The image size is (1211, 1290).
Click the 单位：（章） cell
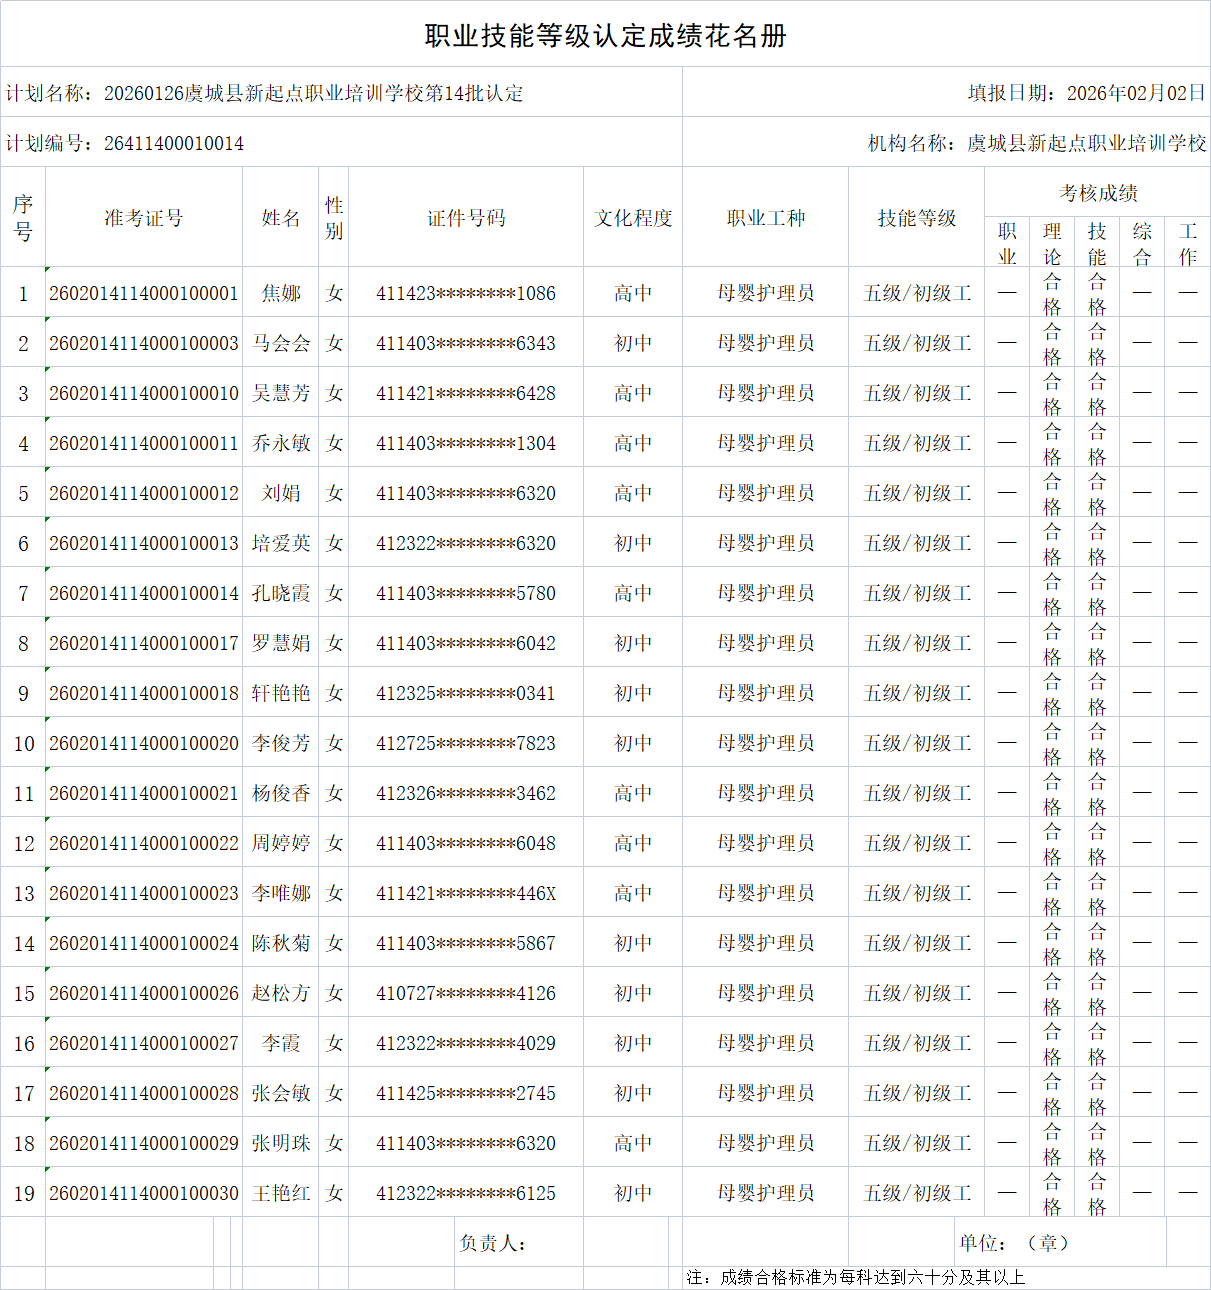(x=1015, y=1243)
